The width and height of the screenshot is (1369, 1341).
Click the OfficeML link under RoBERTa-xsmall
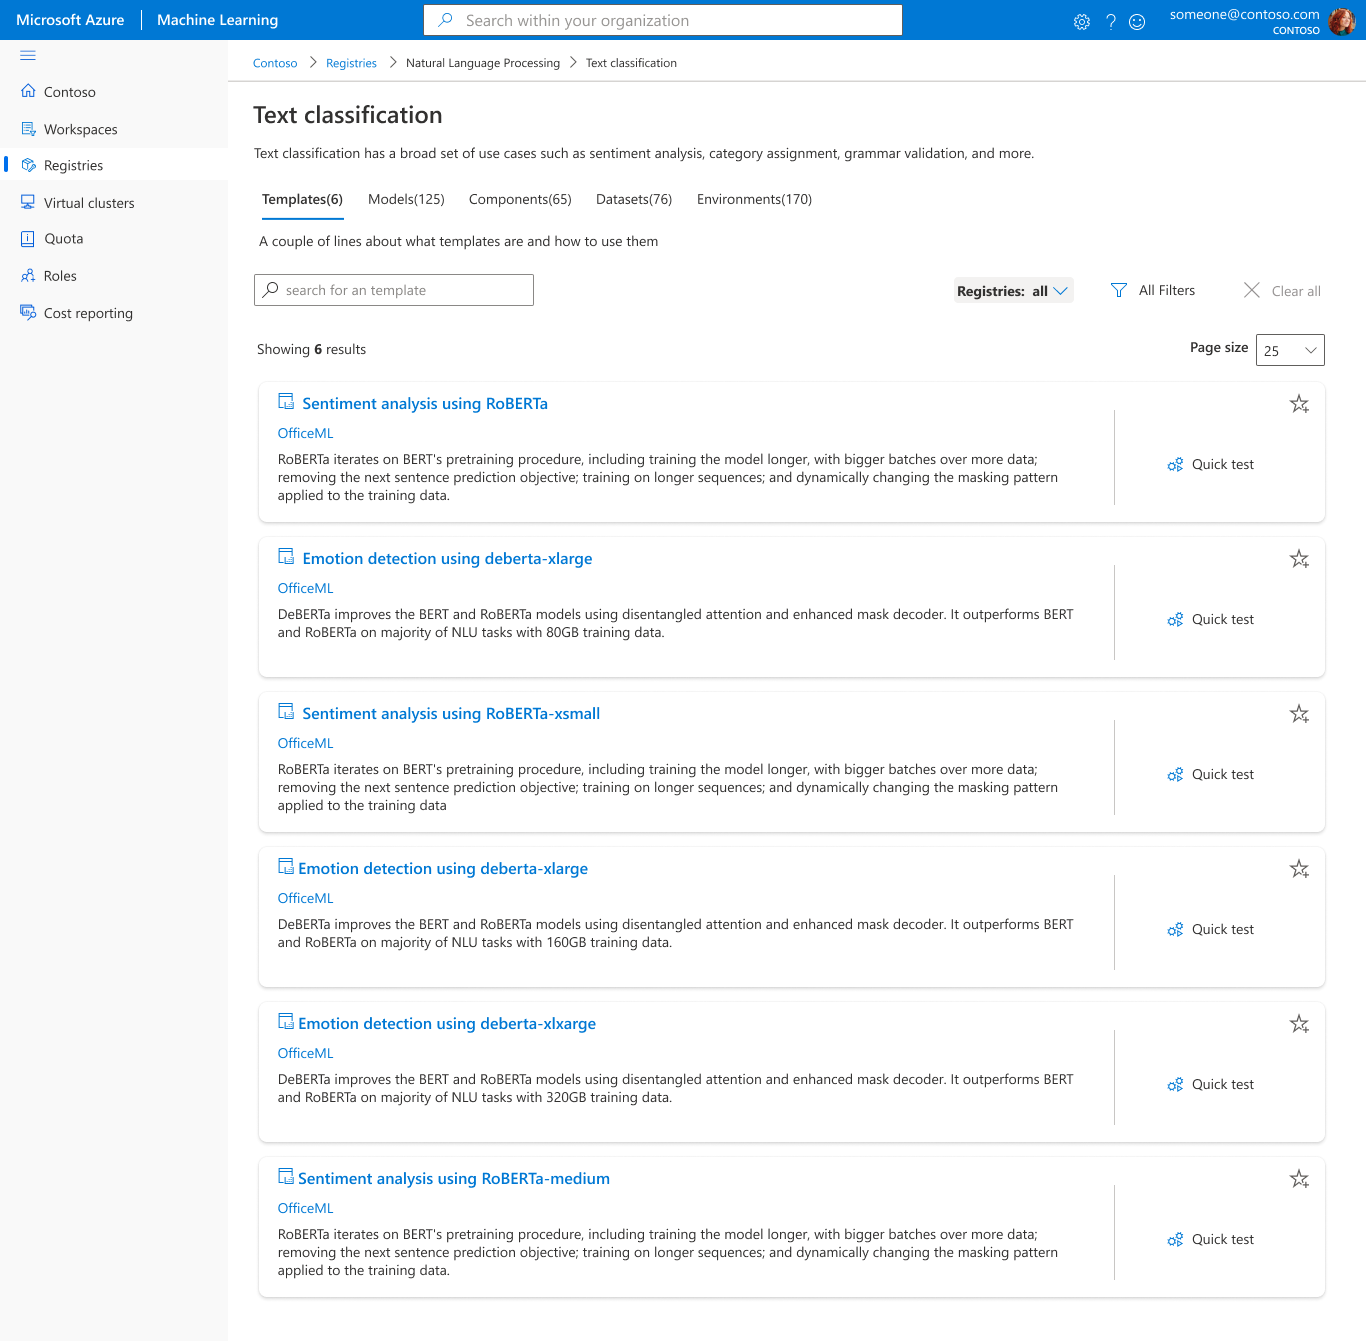click(305, 743)
